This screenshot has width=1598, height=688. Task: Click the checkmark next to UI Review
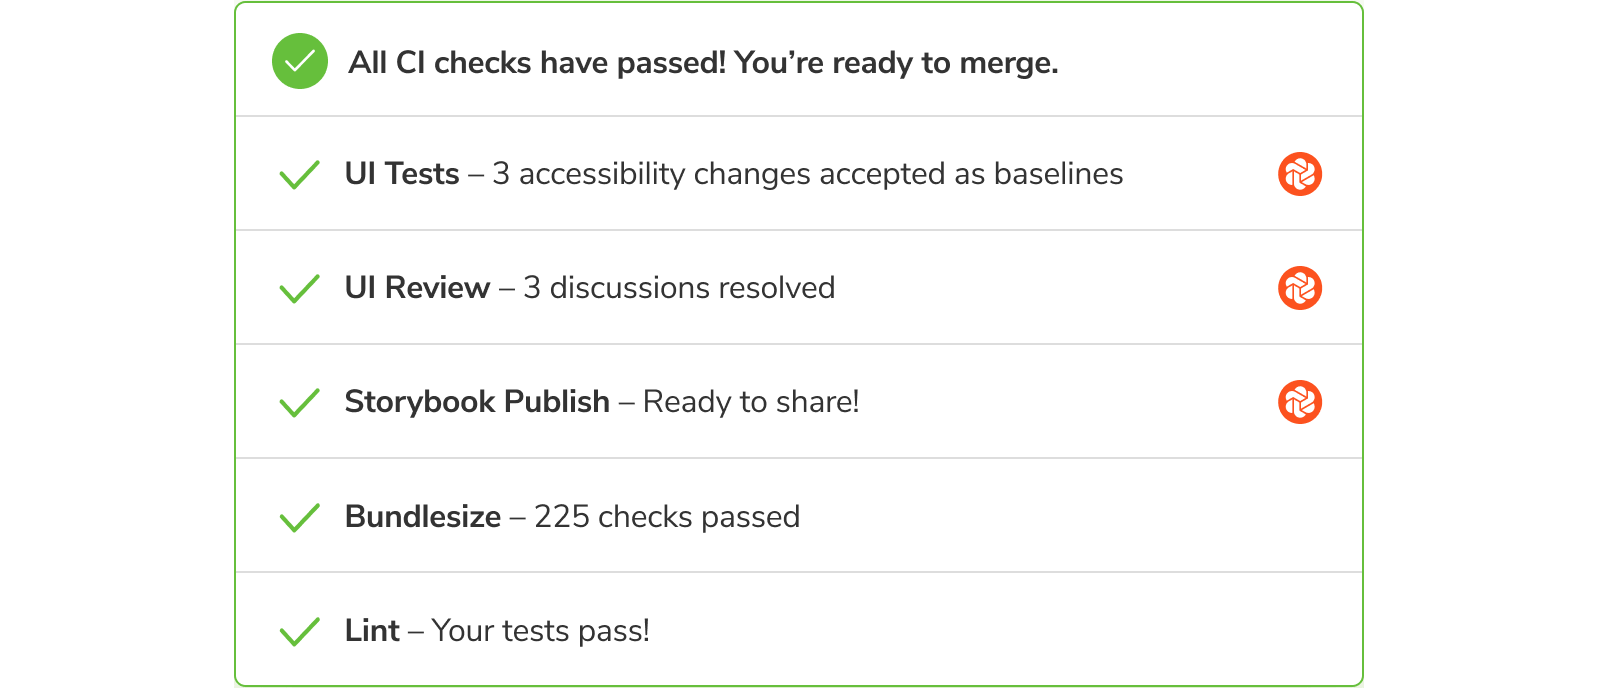click(x=299, y=287)
